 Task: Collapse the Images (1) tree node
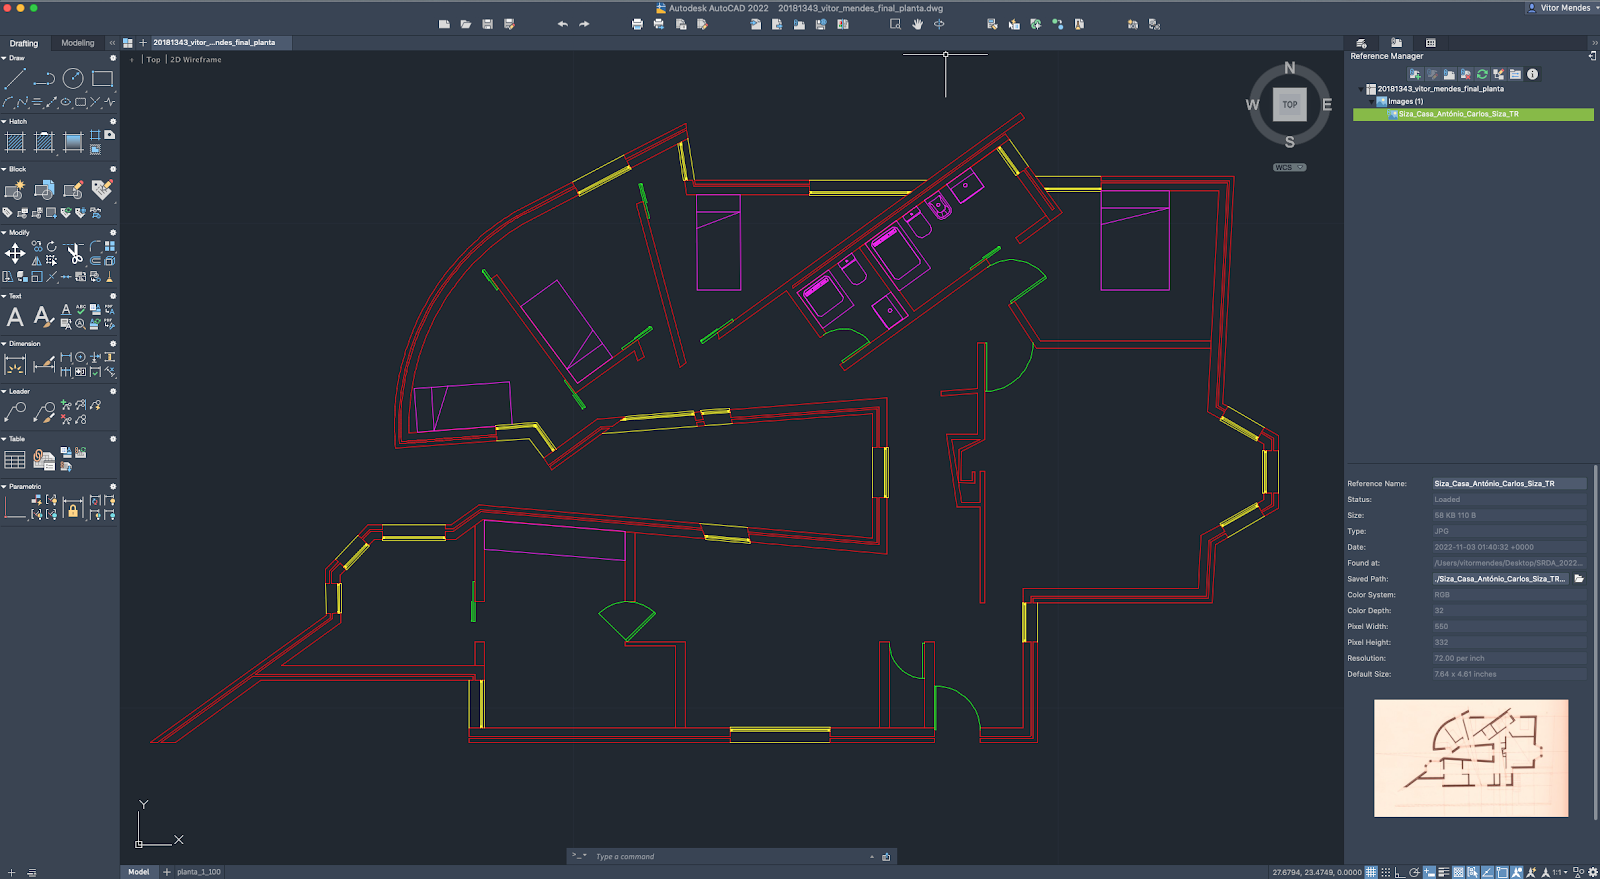tap(1371, 101)
